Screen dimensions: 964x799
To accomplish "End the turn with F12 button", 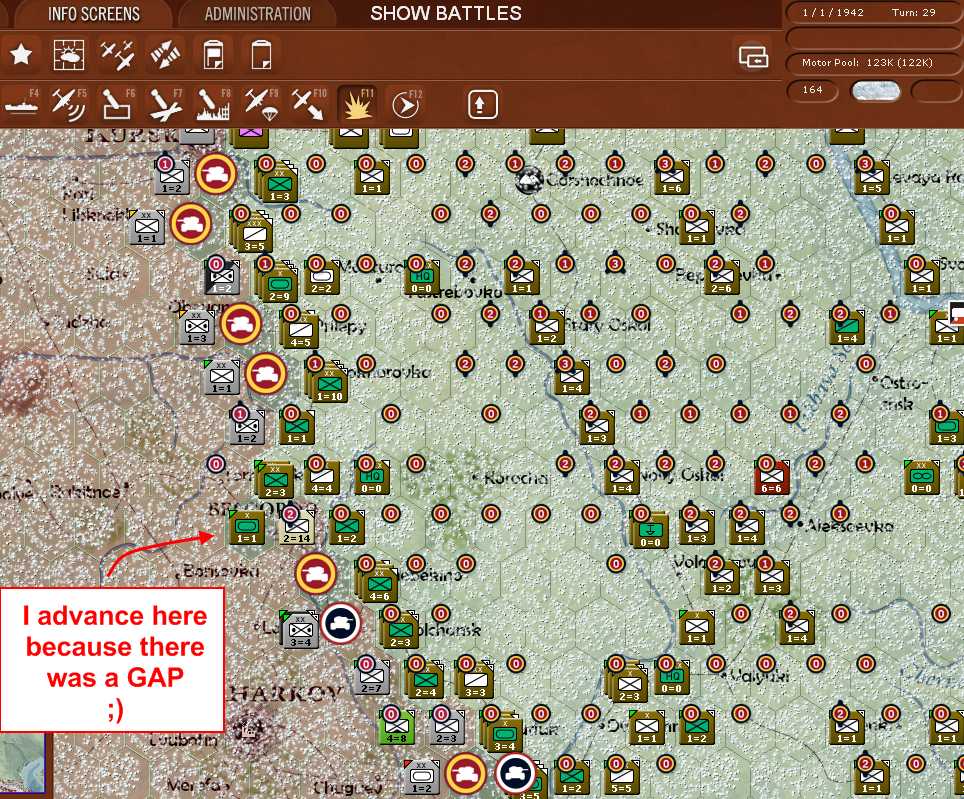I will 406,104.
